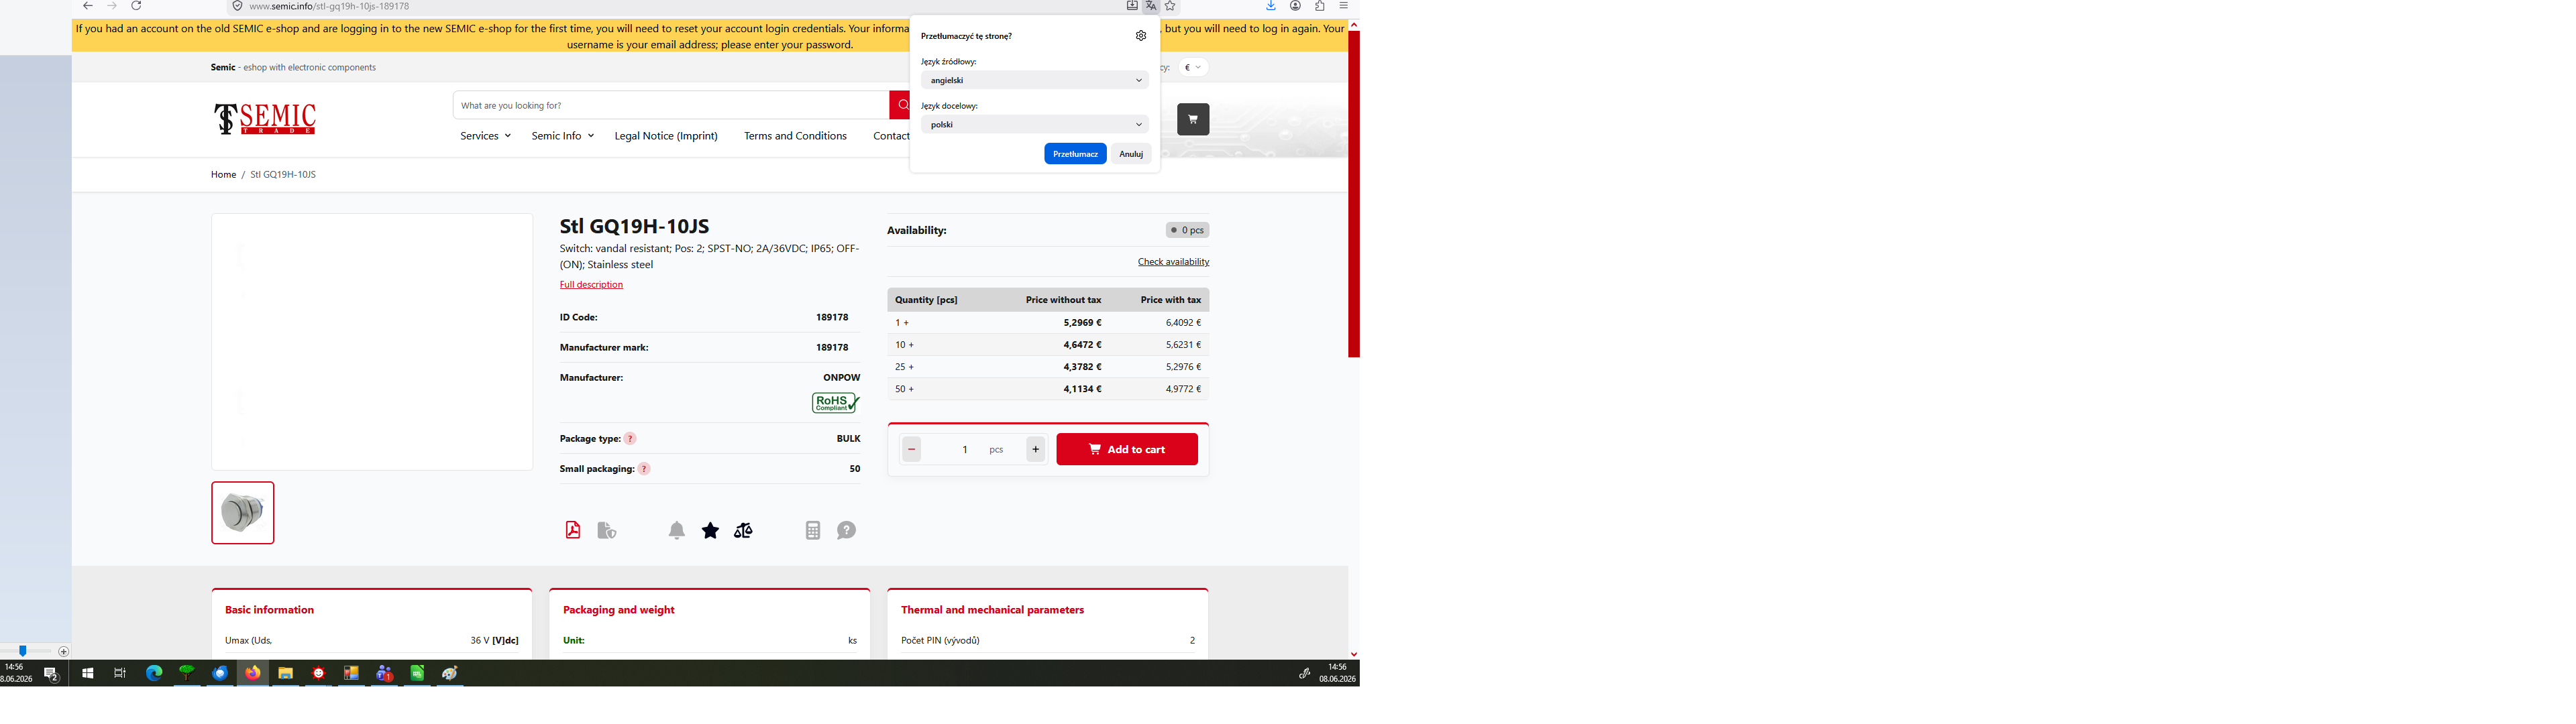This screenshot has width=2576, height=724.
Task: Expand source language dropdown angielski
Action: point(1034,80)
